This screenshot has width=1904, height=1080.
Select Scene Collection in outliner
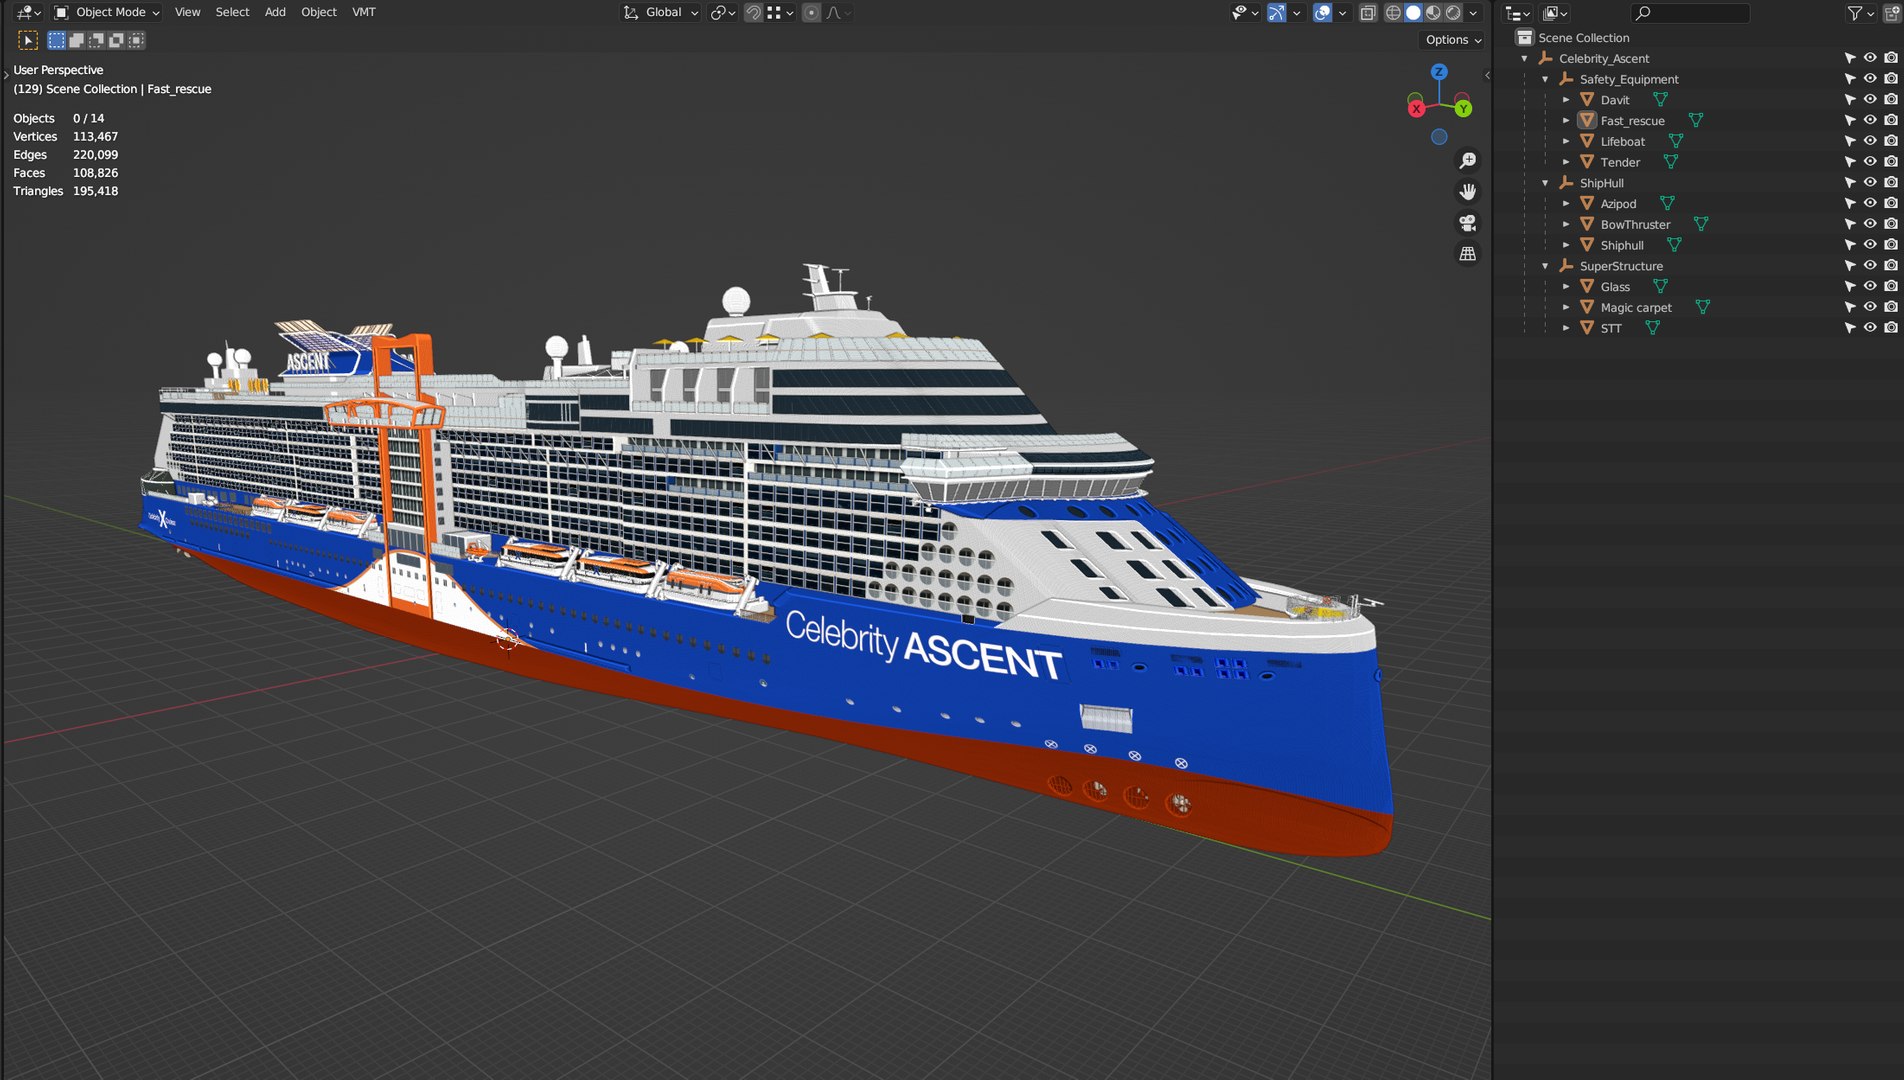(1583, 38)
